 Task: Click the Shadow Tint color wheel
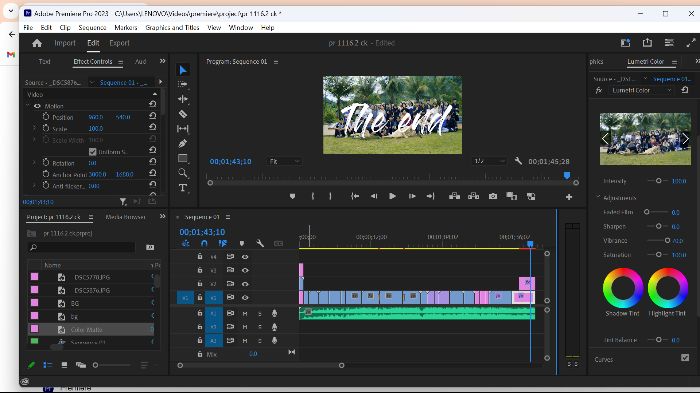coord(623,288)
